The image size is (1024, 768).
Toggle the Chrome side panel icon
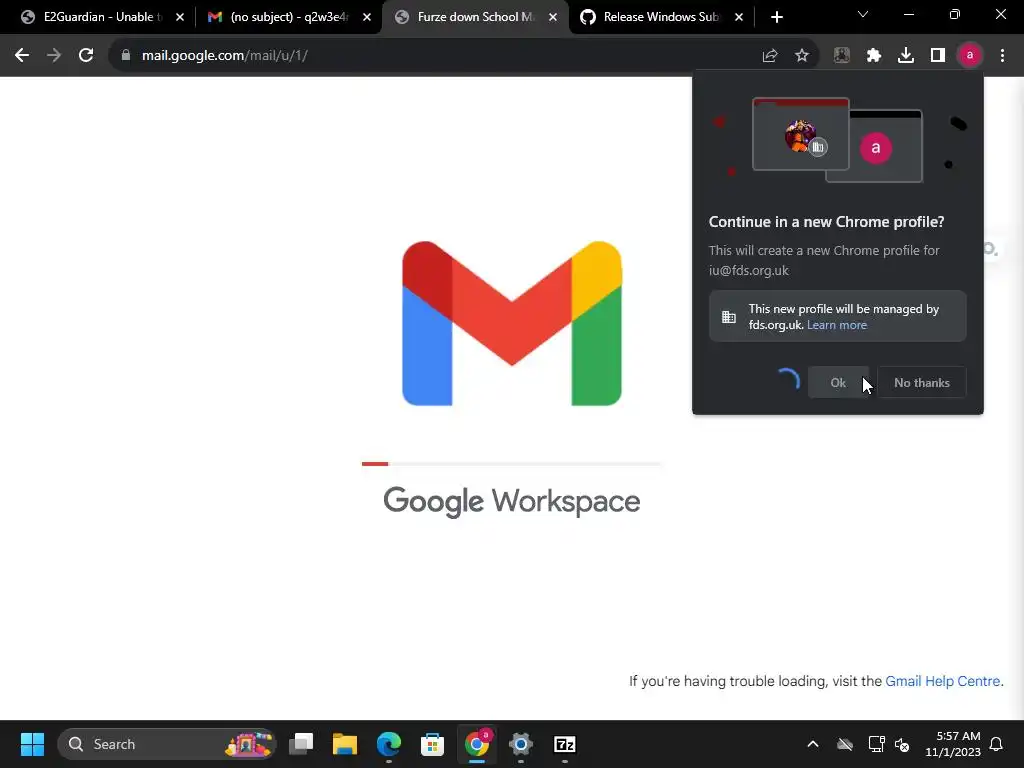[x=938, y=56]
